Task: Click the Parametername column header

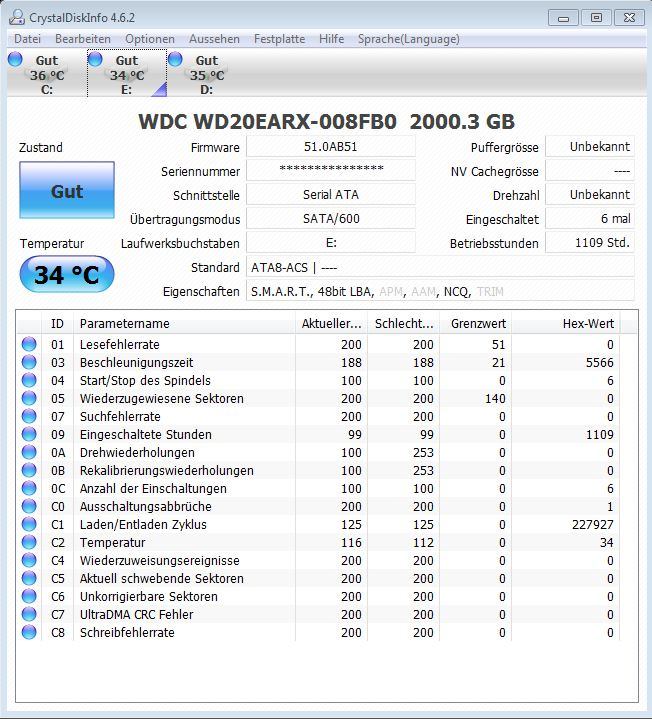Action: [x=184, y=324]
